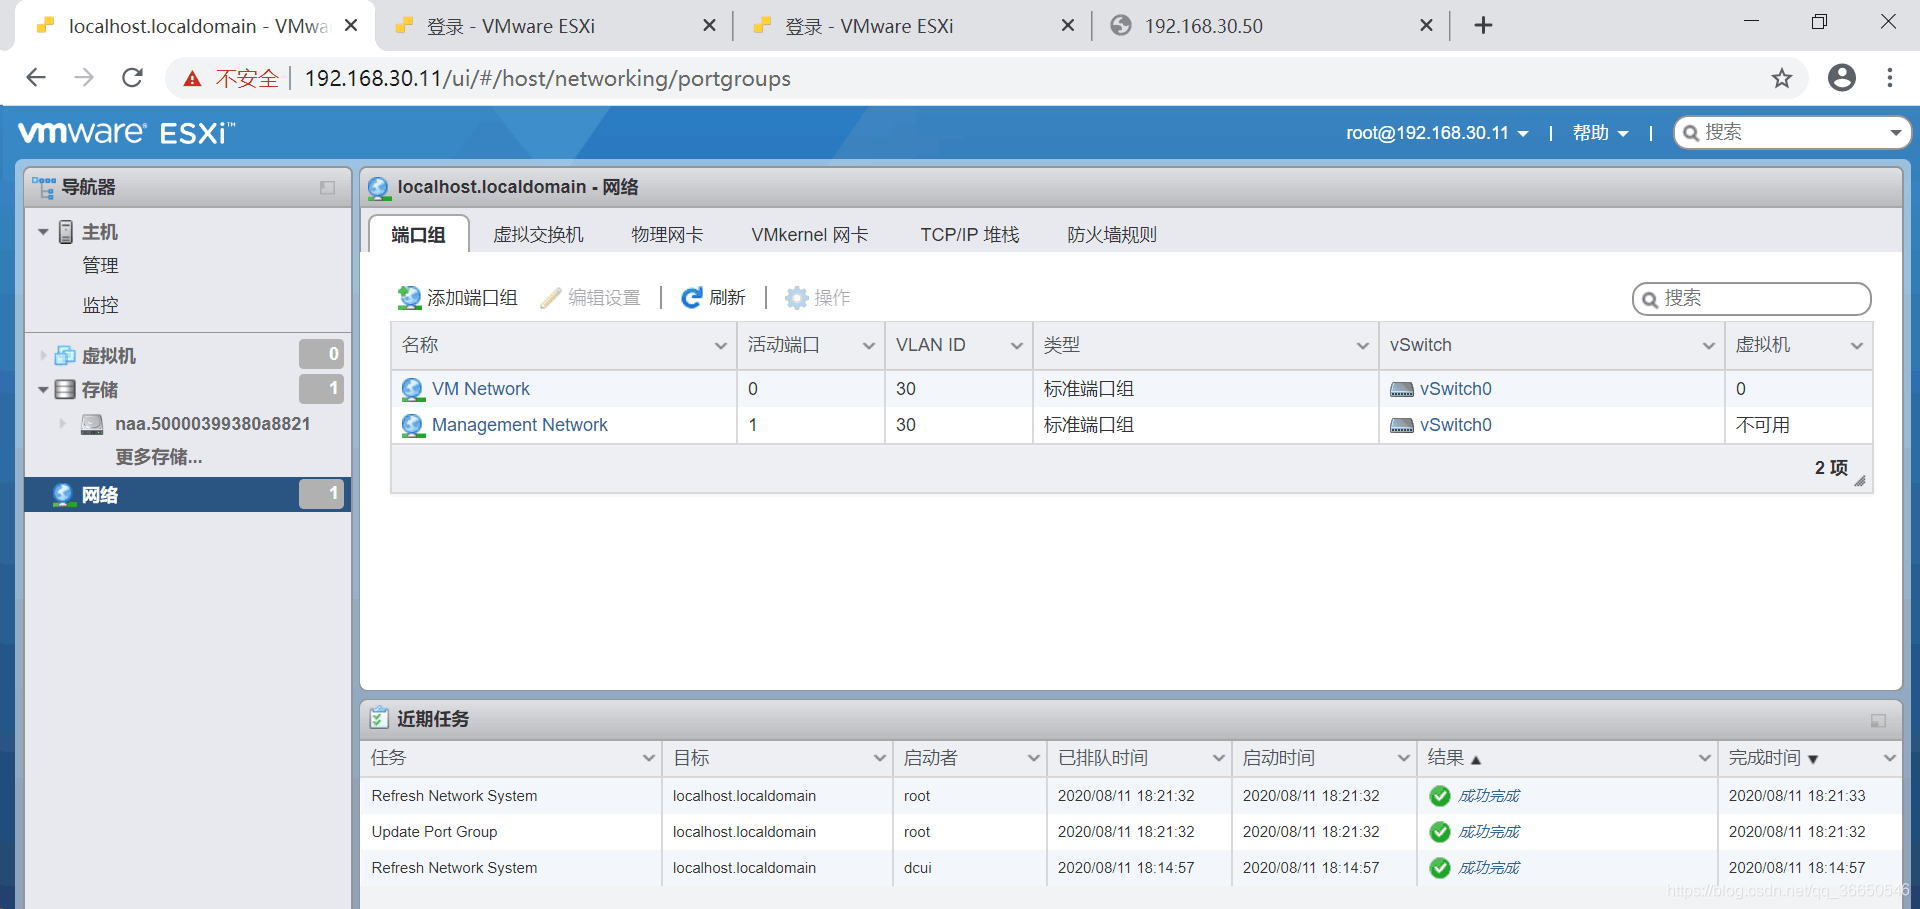
Task: Open the Type column dropdown arrow
Action: click(x=1362, y=346)
